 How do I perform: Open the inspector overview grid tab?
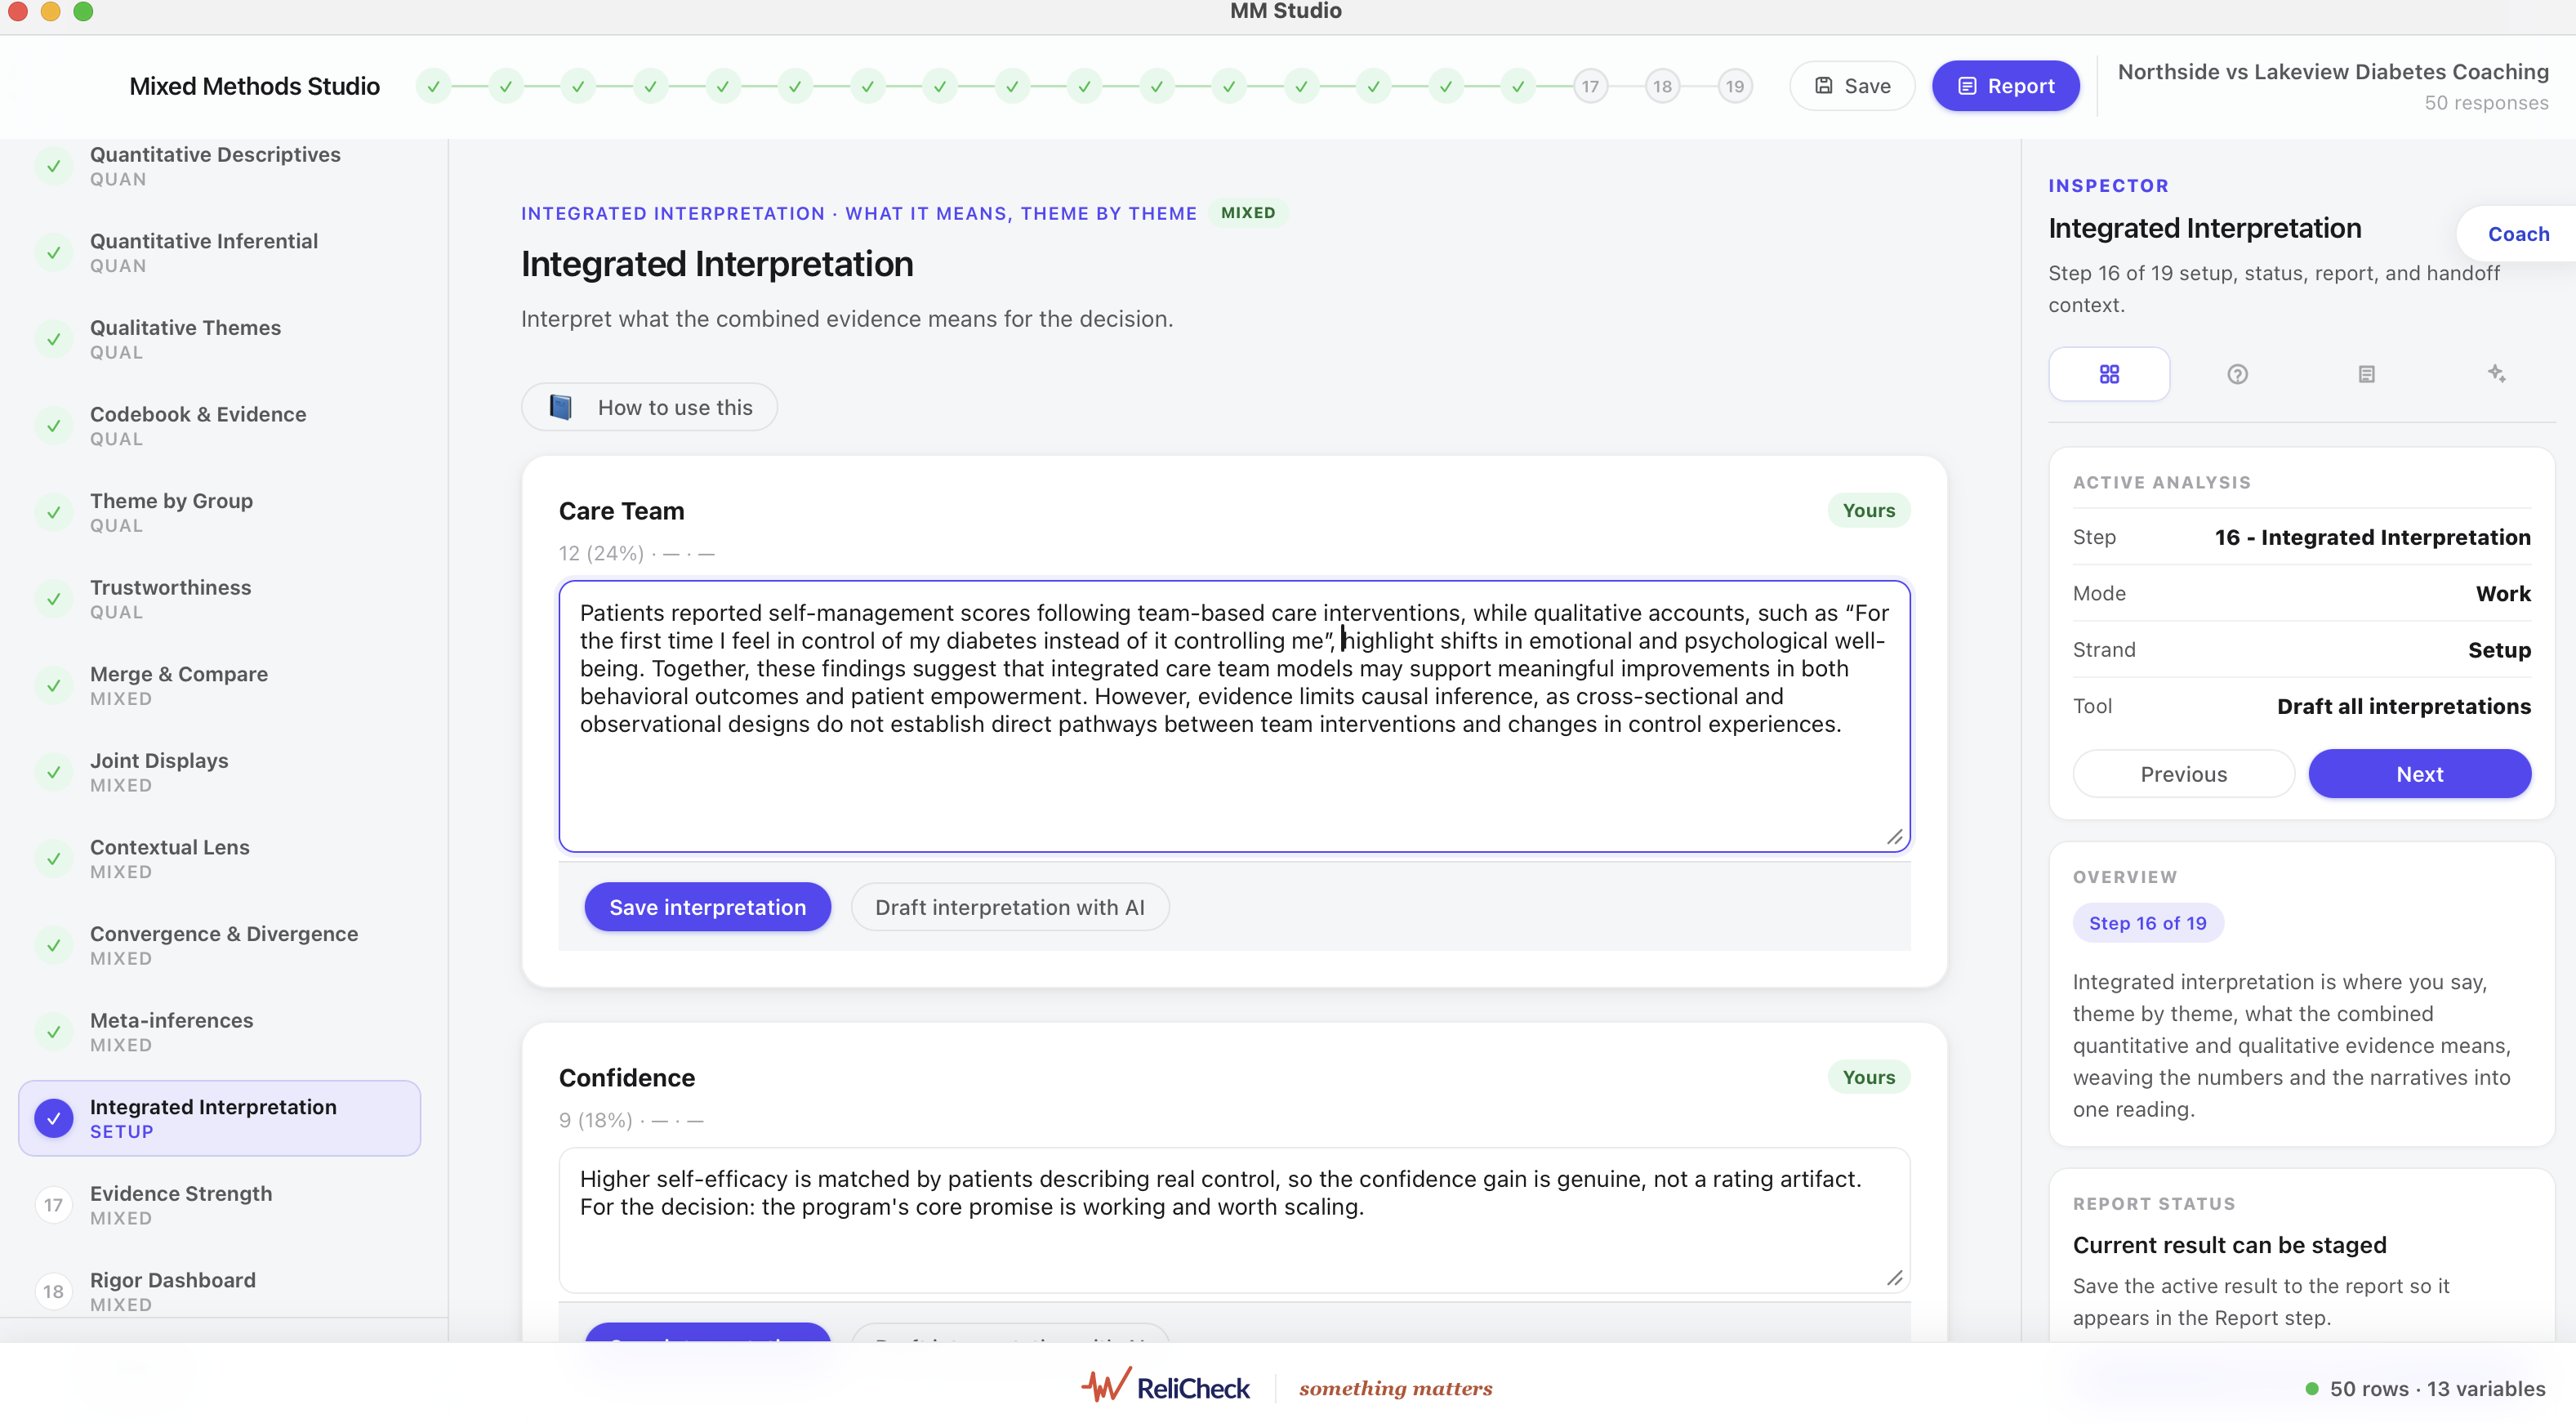click(x=2109, y=374)
